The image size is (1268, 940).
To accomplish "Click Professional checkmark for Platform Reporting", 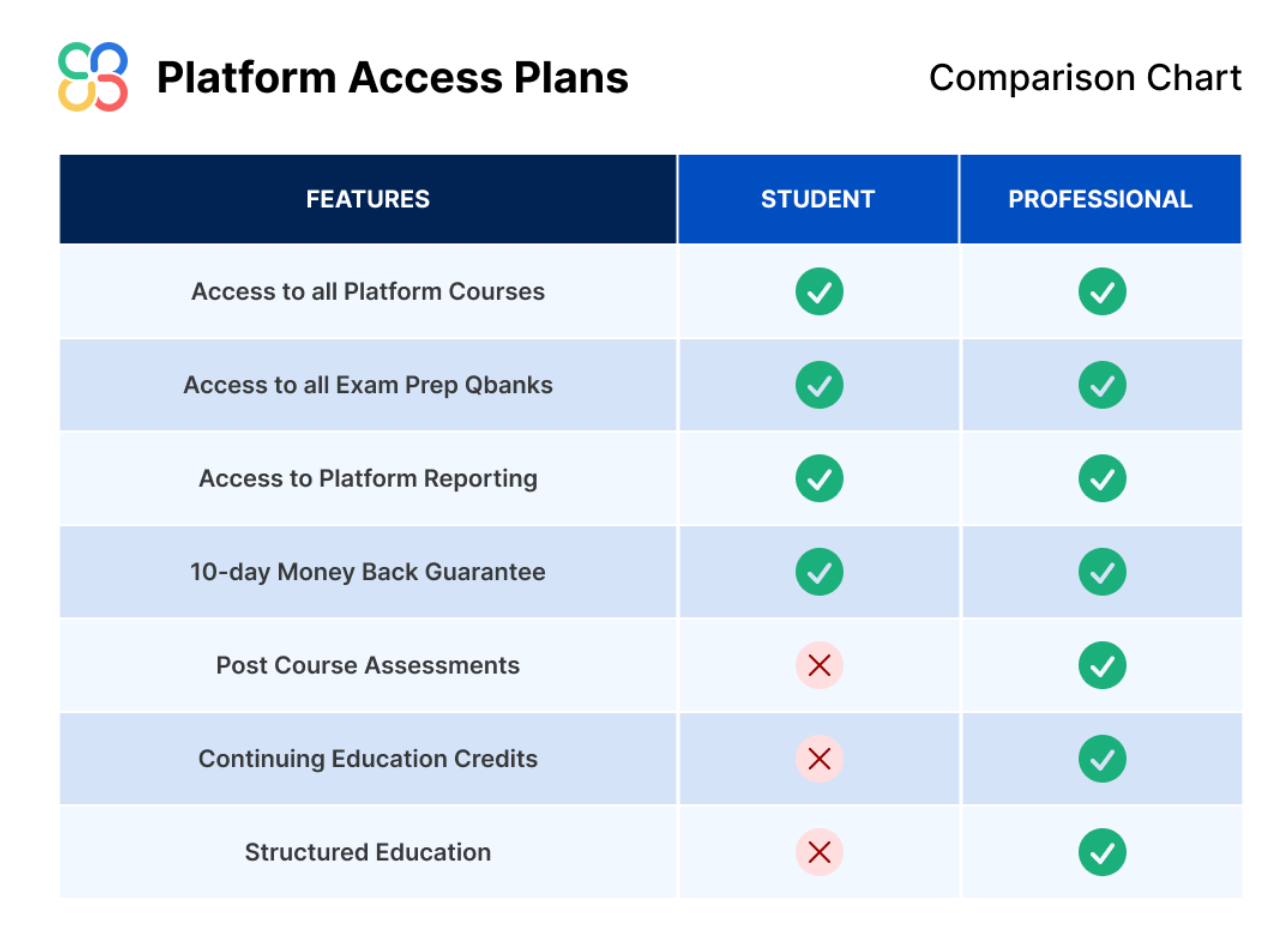I will (1102, 479).
